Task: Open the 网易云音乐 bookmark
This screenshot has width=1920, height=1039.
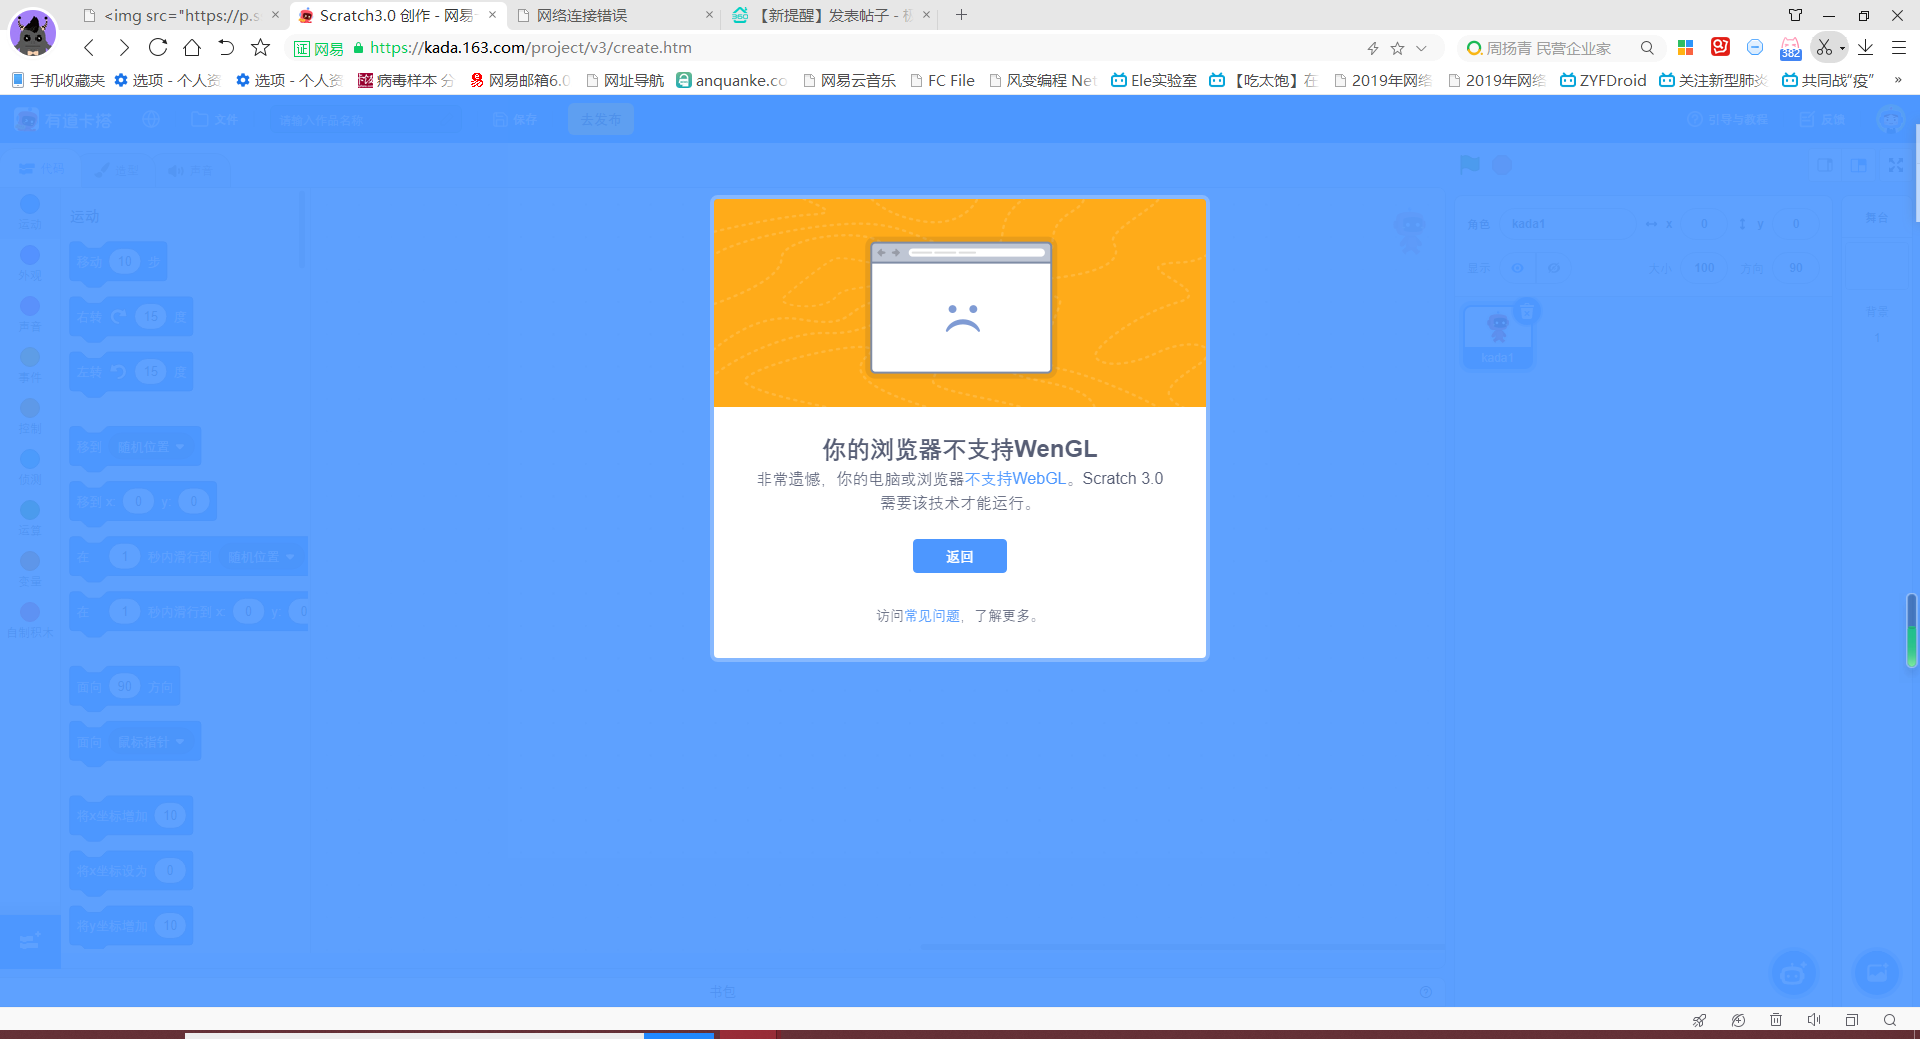Action: click(850, 80)
